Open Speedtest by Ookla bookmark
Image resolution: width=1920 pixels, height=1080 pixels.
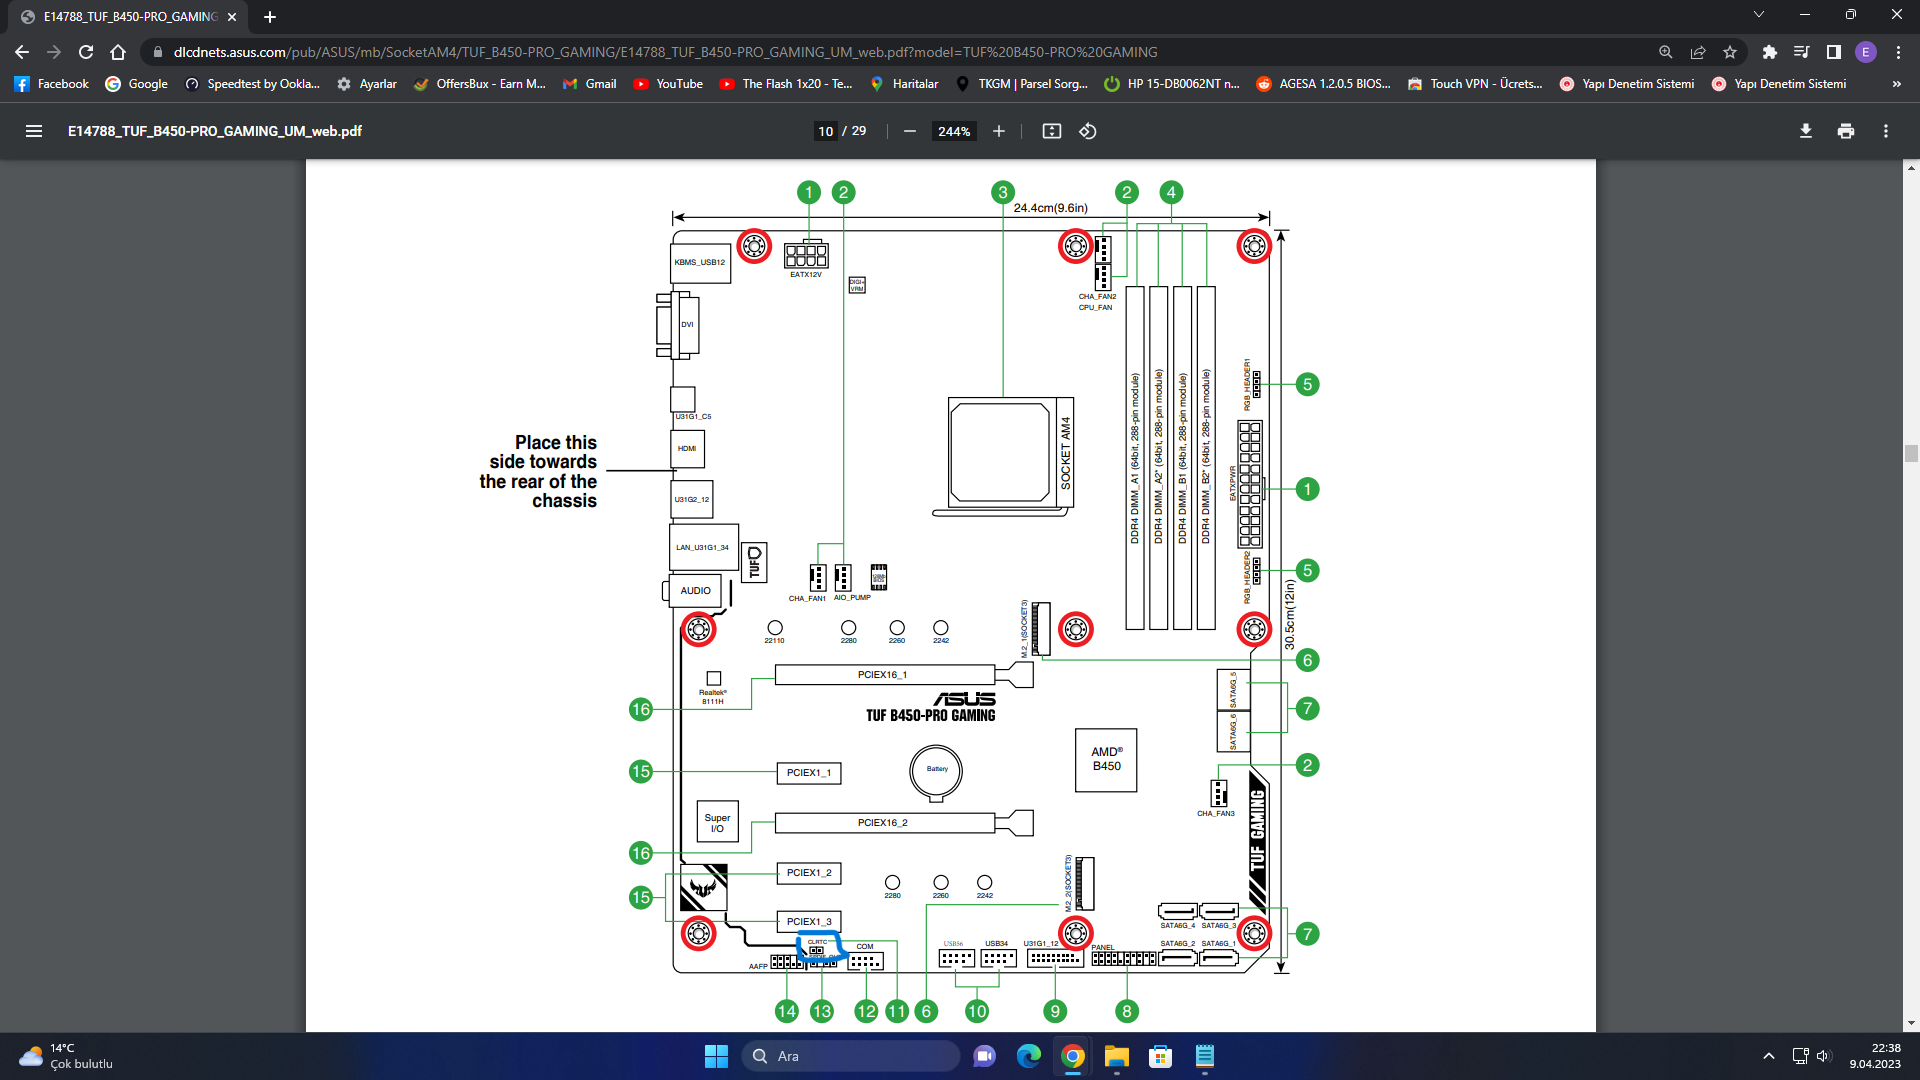252,84
